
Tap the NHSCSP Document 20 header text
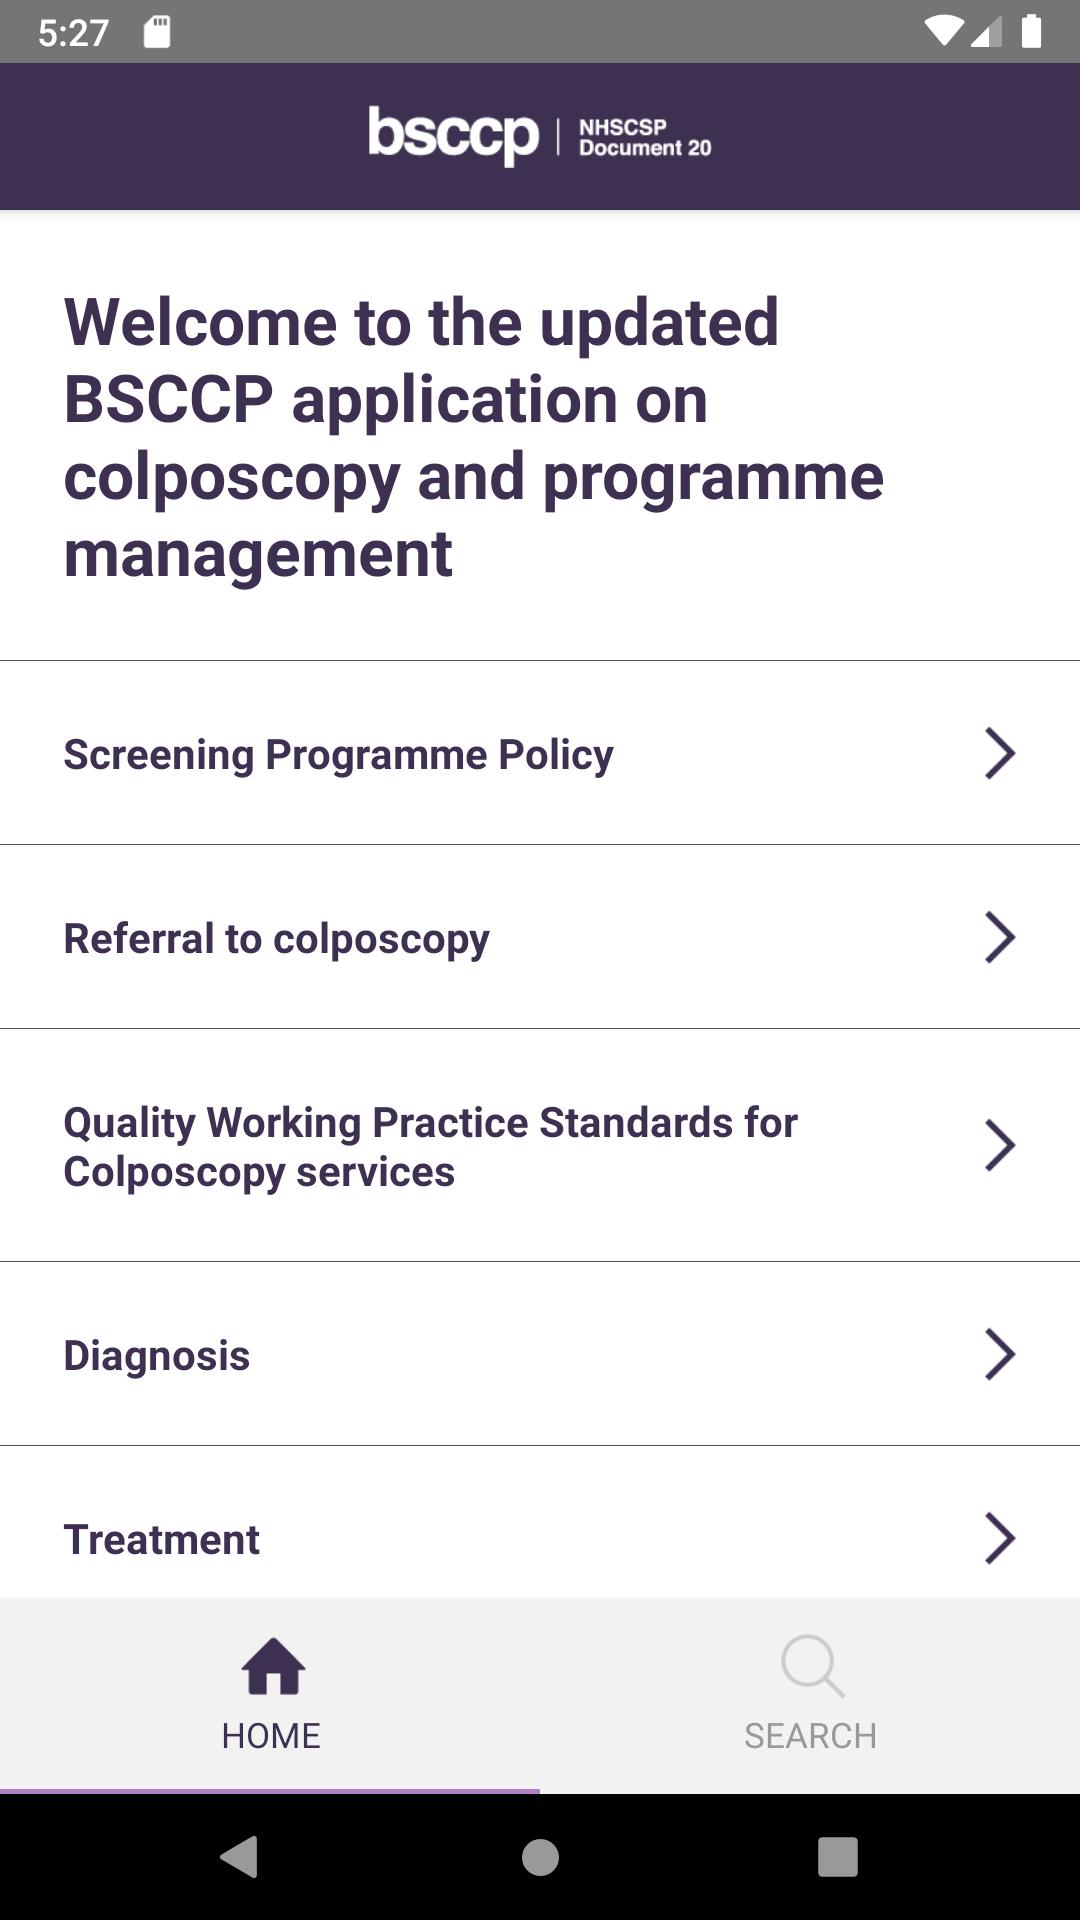tap(645, 138)
